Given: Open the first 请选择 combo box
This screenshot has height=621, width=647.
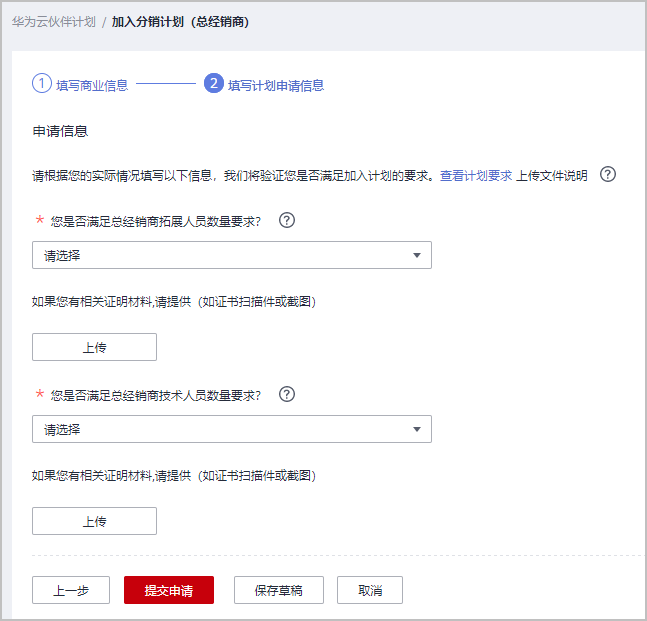Looking at the screenshot, I should [x=232, y=255].
